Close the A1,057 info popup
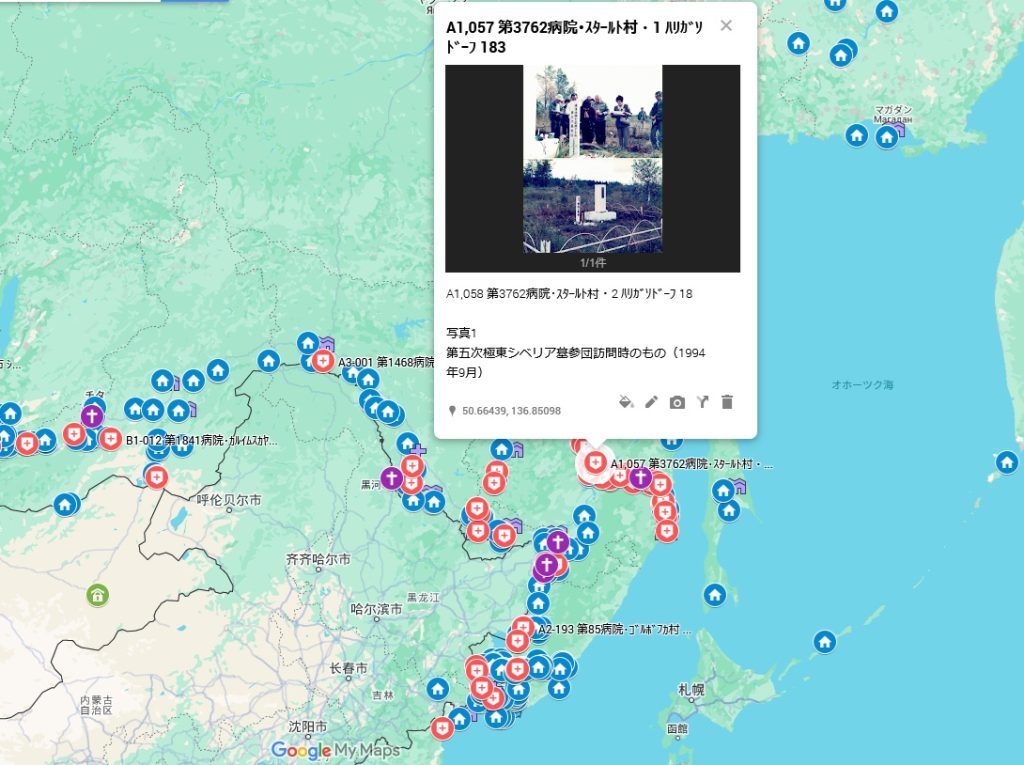1024x765 pixels. (x=726, y=26)
